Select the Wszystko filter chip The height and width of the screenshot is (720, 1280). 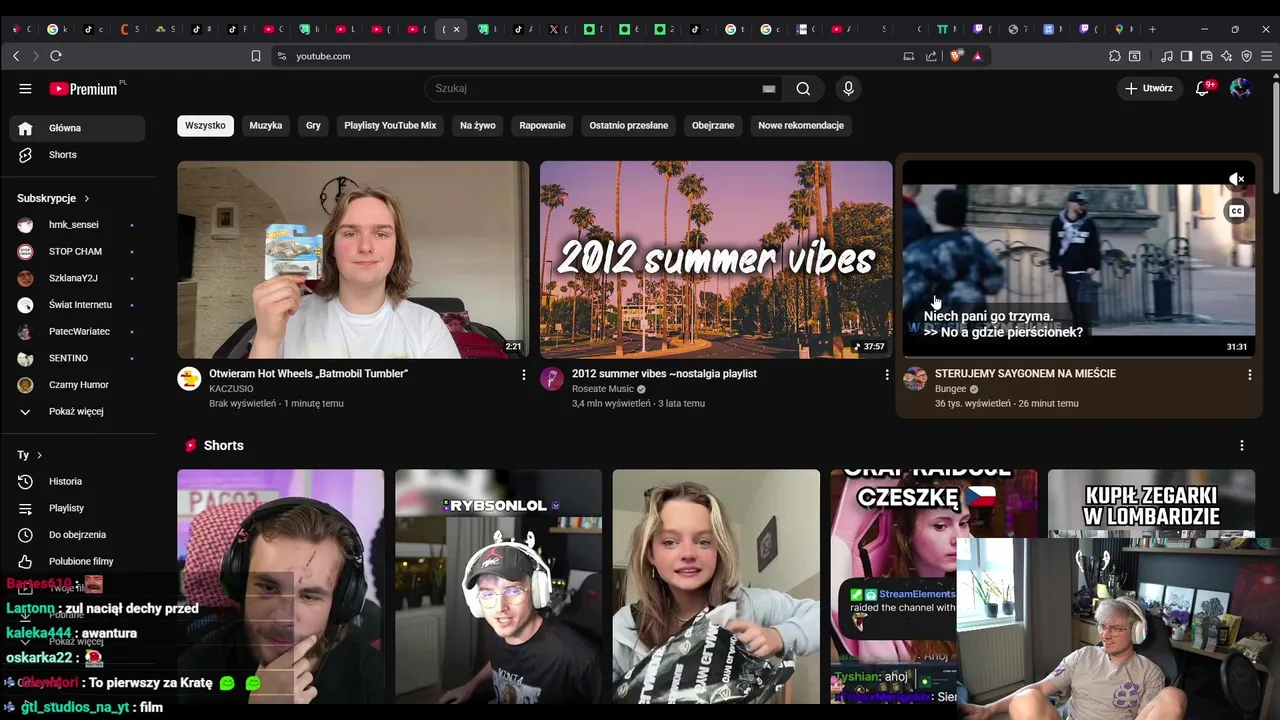click(205, 126)
